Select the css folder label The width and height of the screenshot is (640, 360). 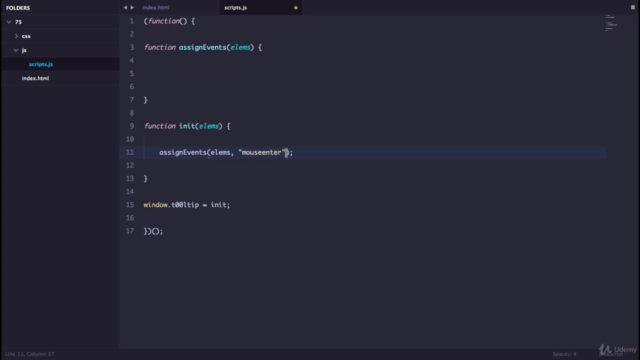pyautogui.click(x=26, y=36)
